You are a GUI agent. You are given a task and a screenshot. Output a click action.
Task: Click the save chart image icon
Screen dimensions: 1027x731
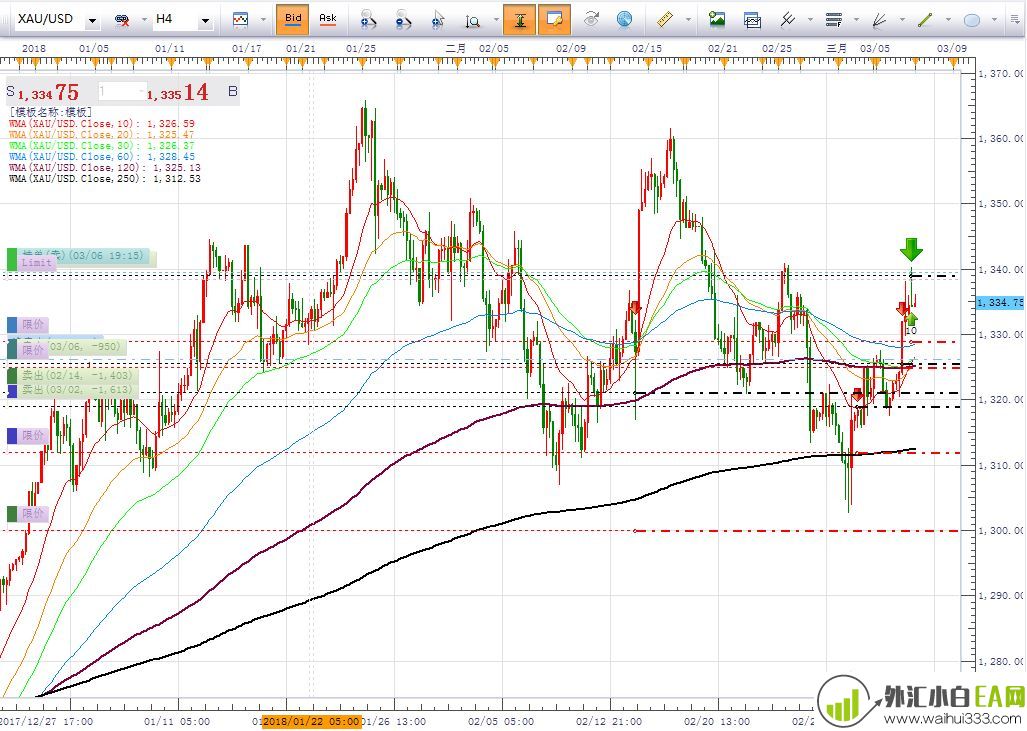pyautogui.click(x=717, y=20)
